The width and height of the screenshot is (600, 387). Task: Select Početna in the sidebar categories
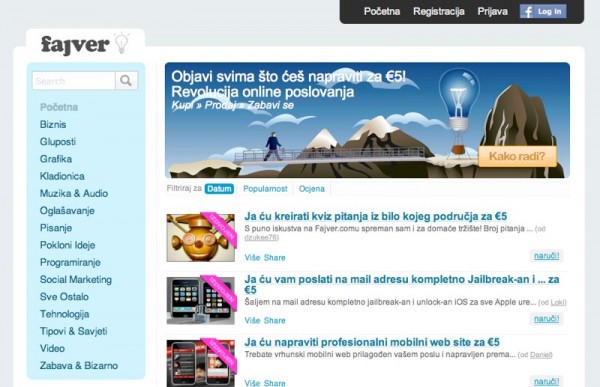(x=59, y=107)
